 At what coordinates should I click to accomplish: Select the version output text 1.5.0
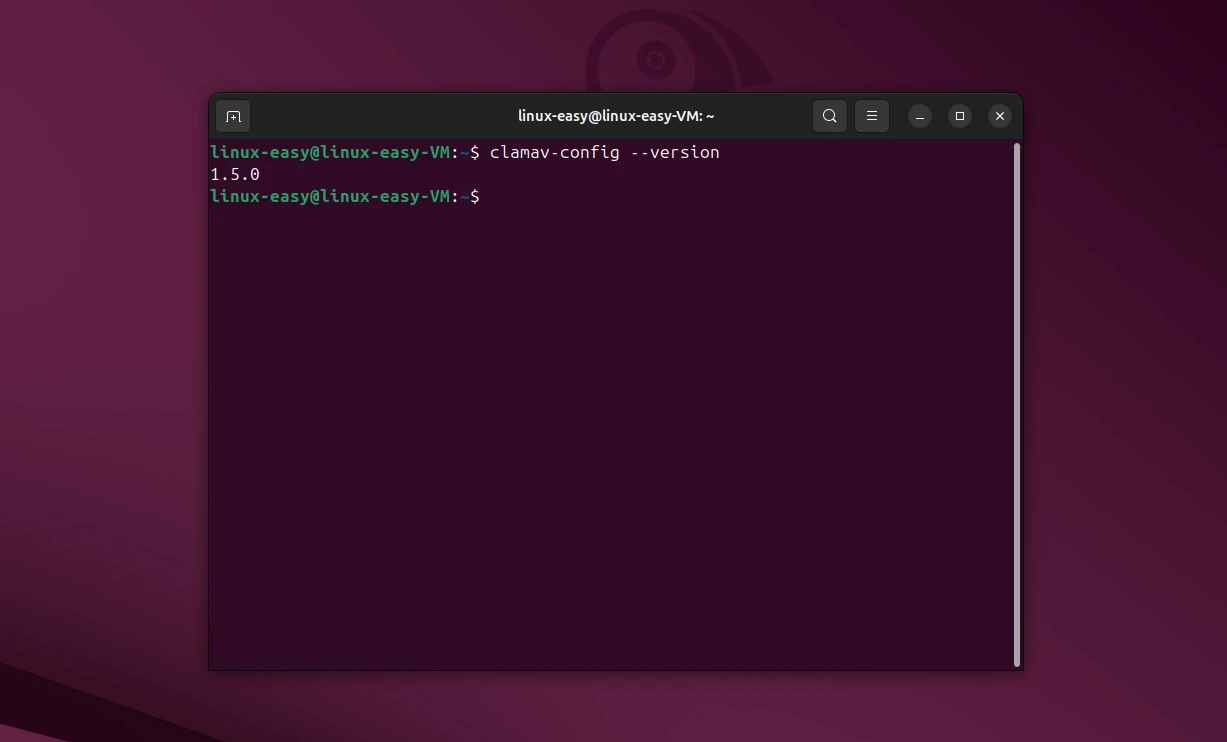(x=233, y=174)
